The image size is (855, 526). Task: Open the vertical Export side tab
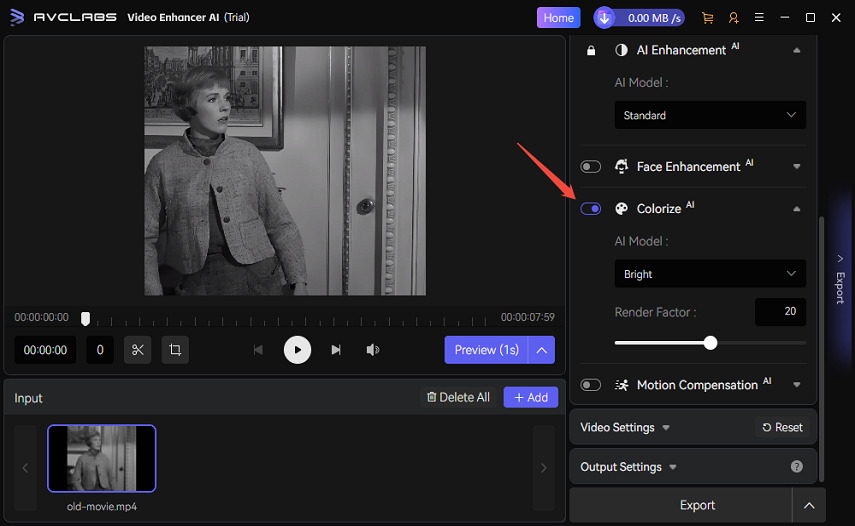point(840,280)
